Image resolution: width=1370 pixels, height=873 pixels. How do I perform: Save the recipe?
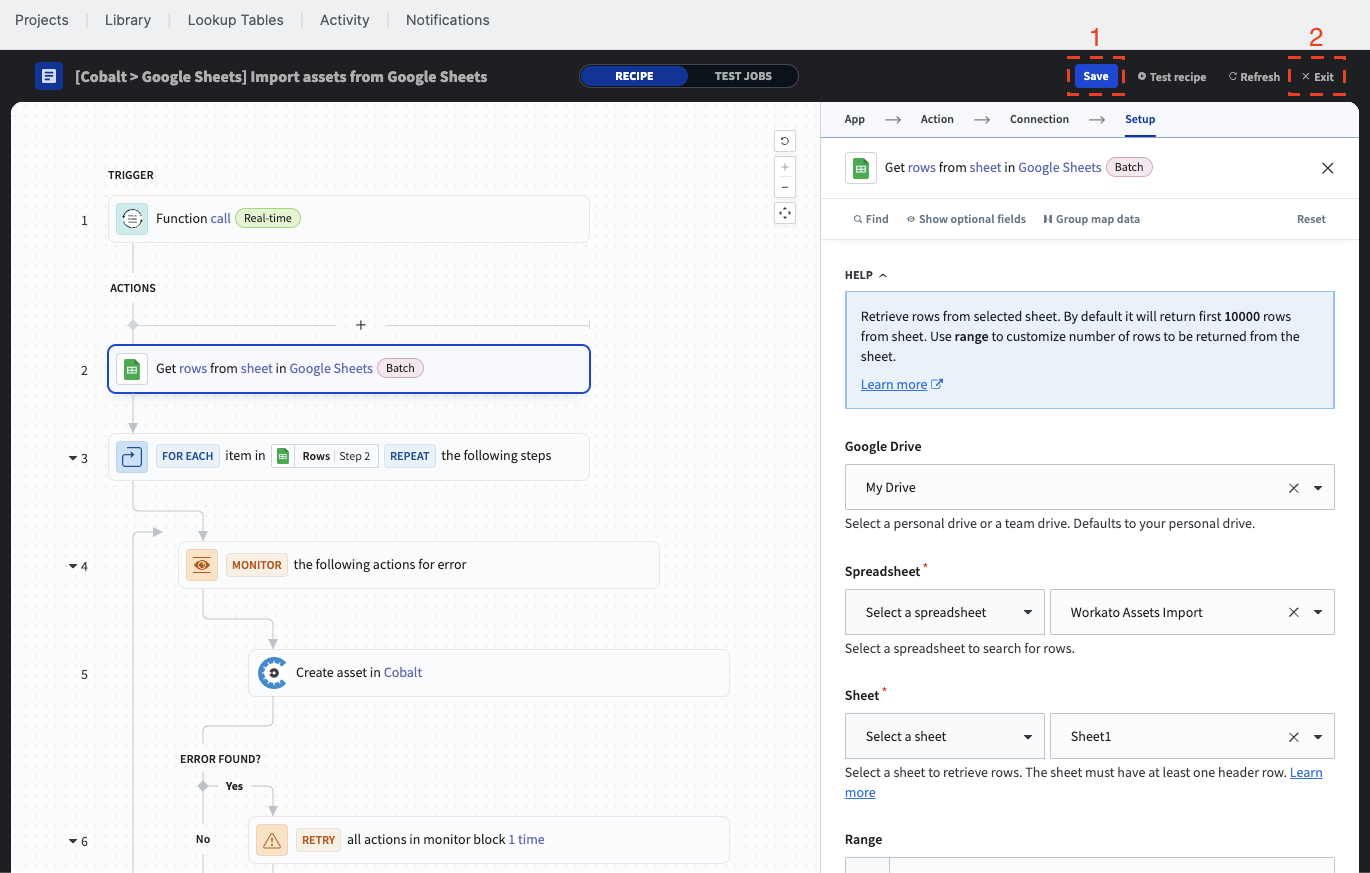pyautogui.click(x=1096, y=76)
